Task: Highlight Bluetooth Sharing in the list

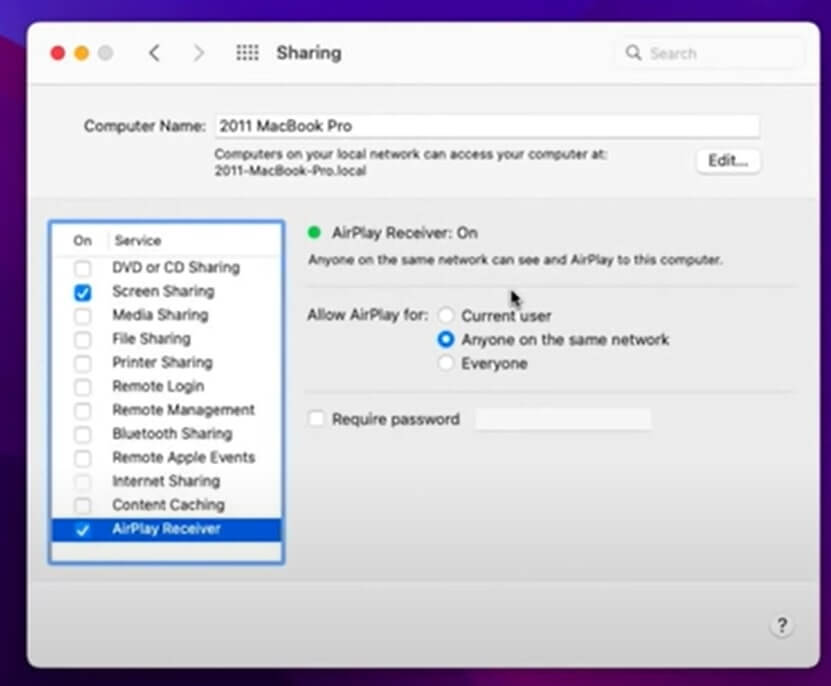Action: [172, 434]
